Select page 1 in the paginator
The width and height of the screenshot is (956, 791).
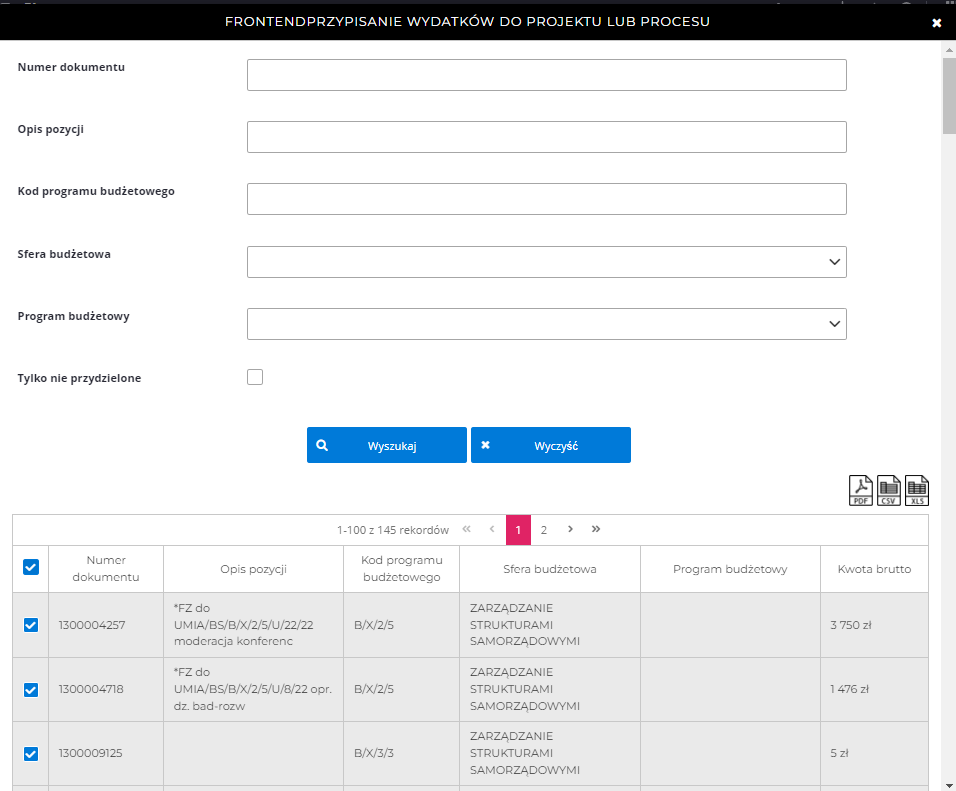tap(518, 530)
